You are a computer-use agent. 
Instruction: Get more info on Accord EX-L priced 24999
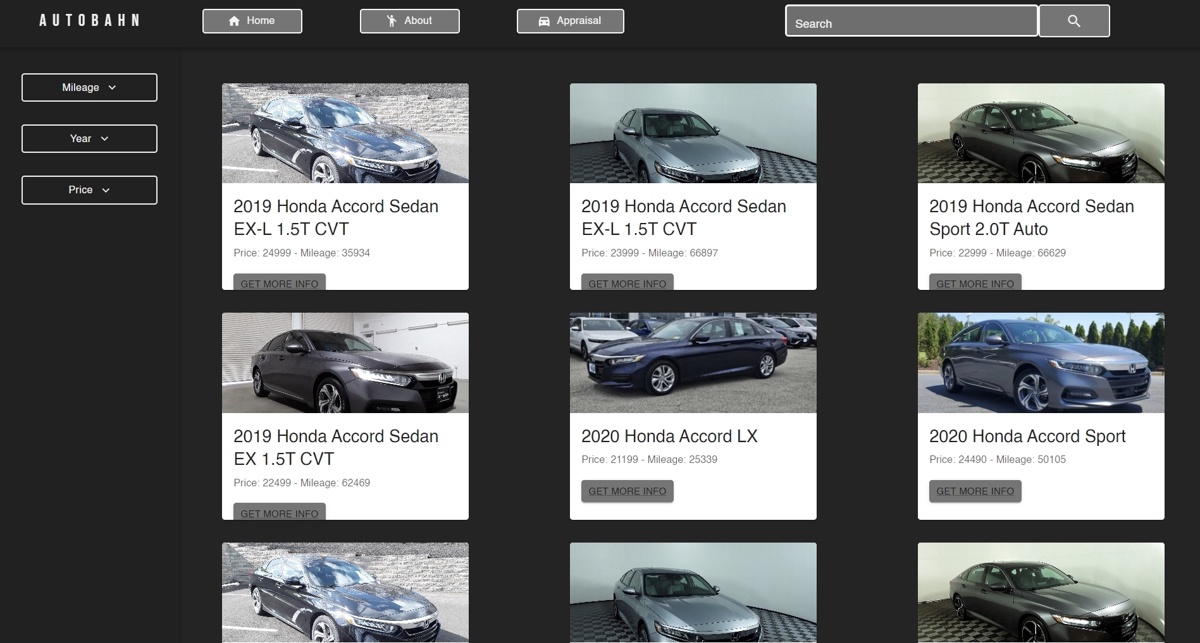click(x=279, y=283)
